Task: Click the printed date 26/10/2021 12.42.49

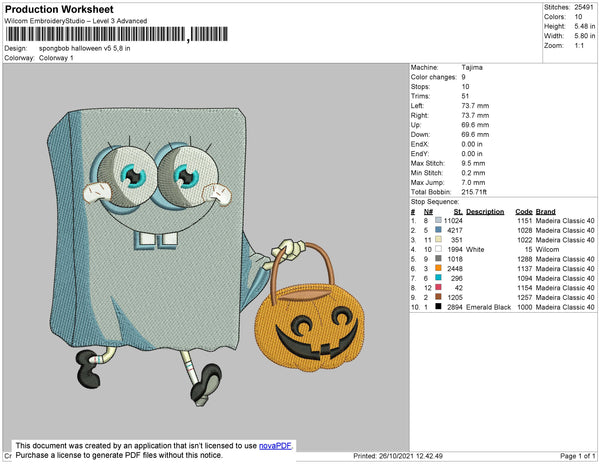Action: (x=411, y=456)
